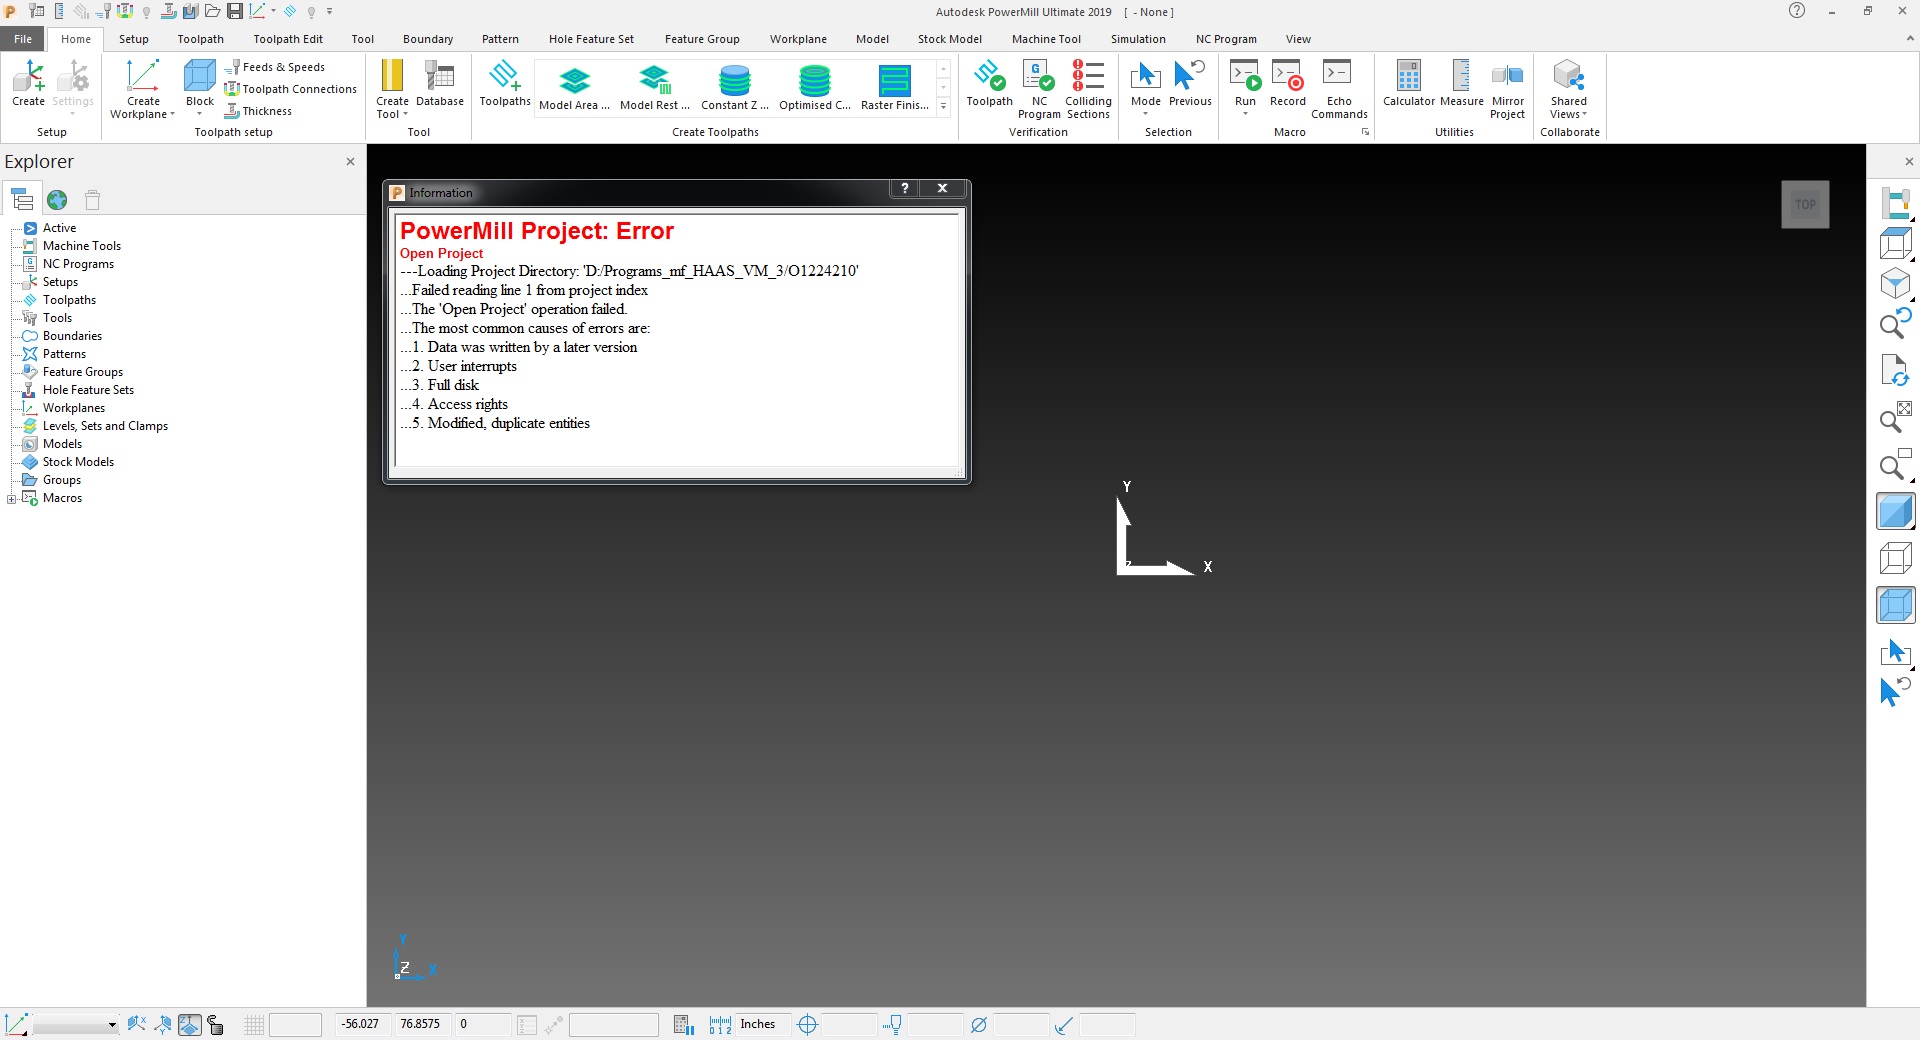
Task: Close the Information error dialog
Action: (942, 188)
